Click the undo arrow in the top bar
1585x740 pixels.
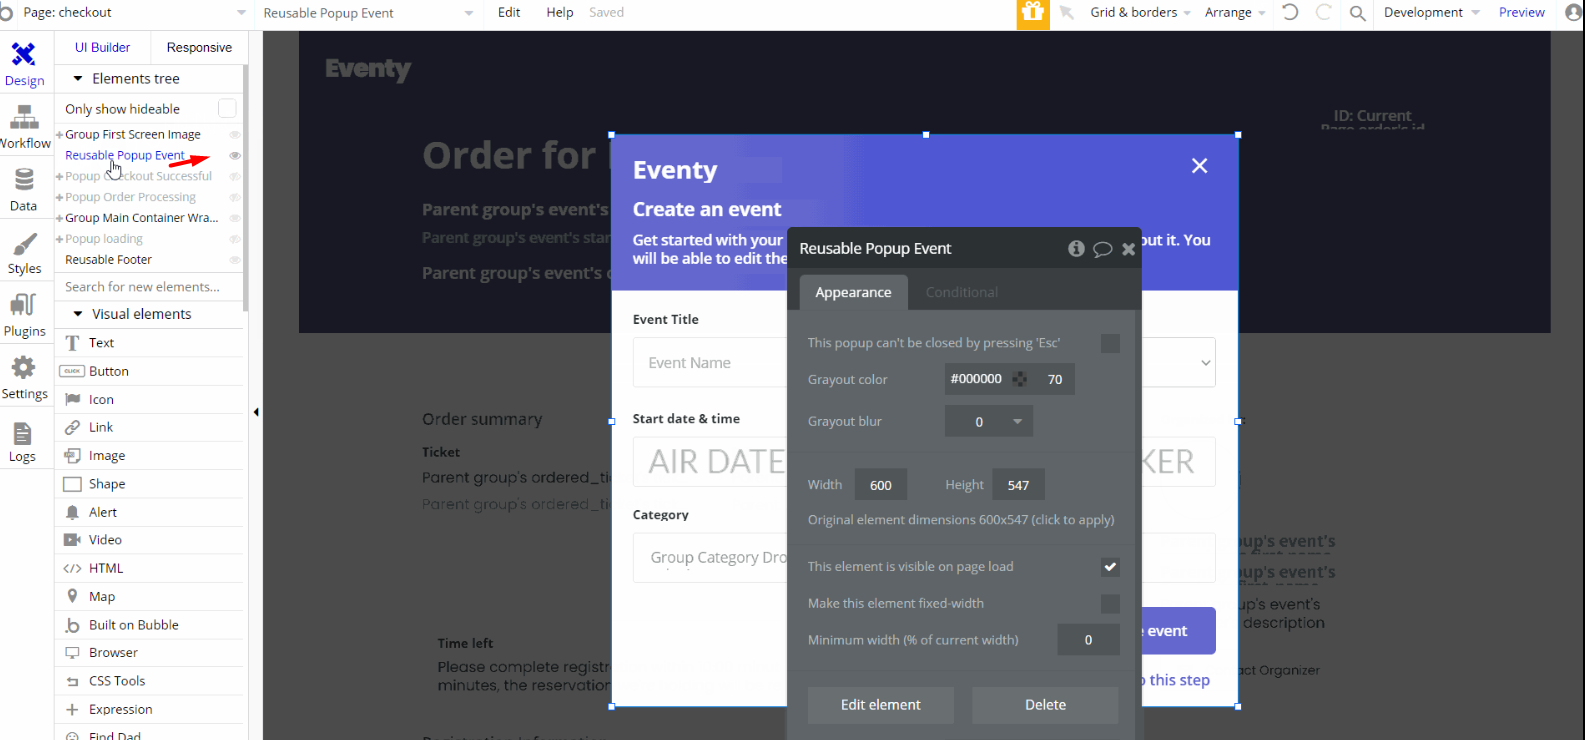pos(1290,12)
